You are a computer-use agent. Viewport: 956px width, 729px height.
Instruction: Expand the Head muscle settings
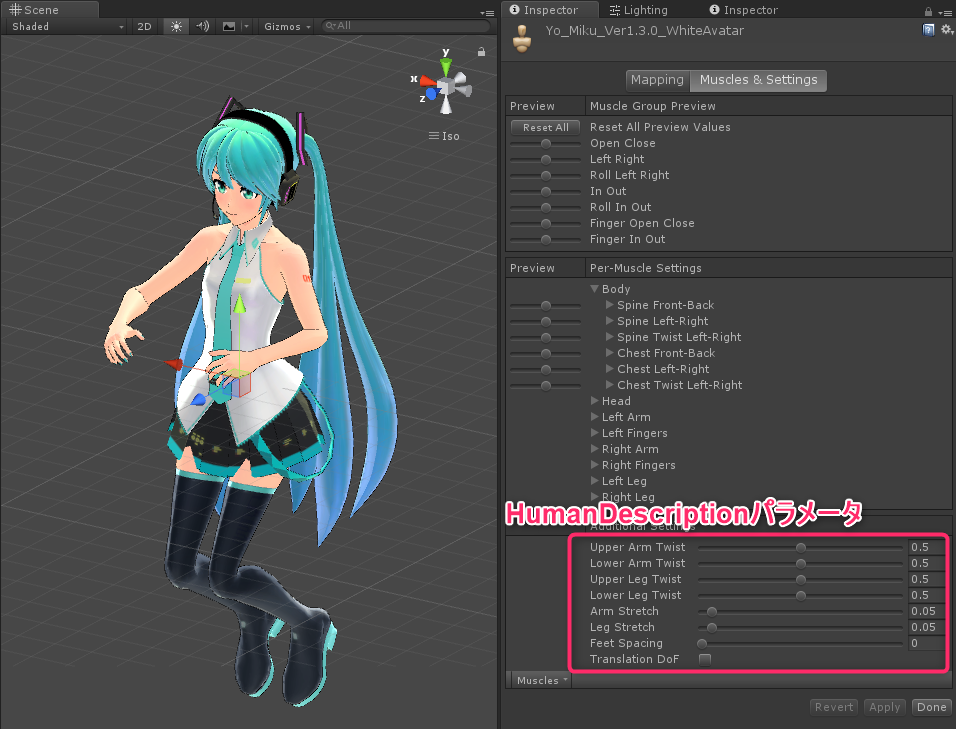click(596, 400)
